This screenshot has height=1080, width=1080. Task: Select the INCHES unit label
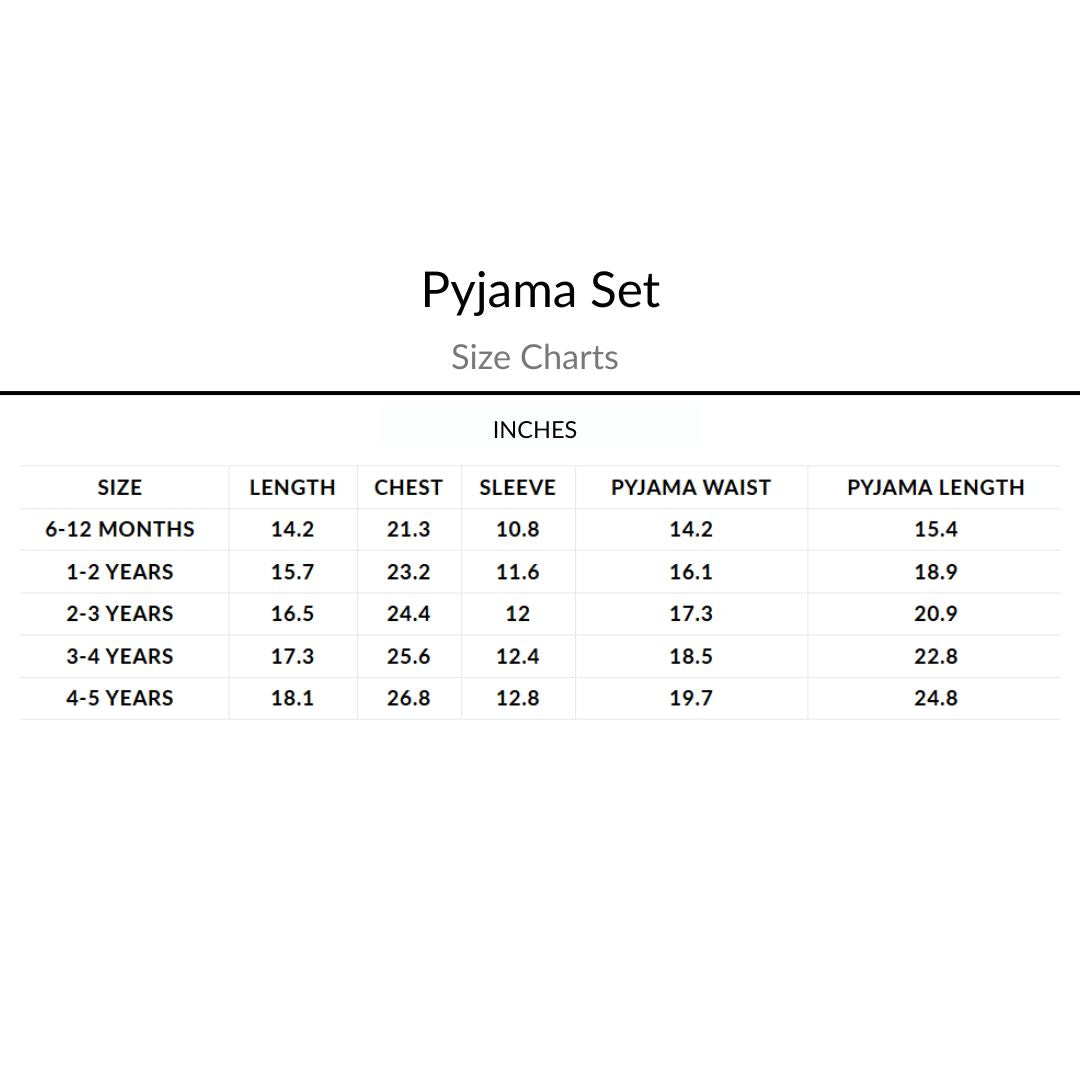click(535, 430)
